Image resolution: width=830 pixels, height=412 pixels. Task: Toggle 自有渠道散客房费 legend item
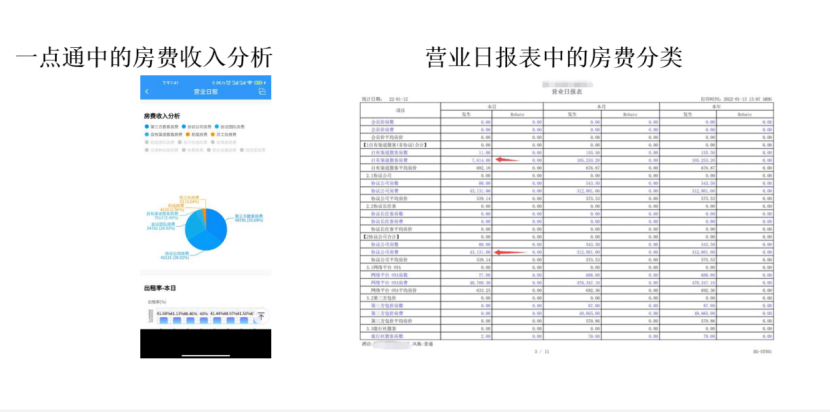coord(164,134)
